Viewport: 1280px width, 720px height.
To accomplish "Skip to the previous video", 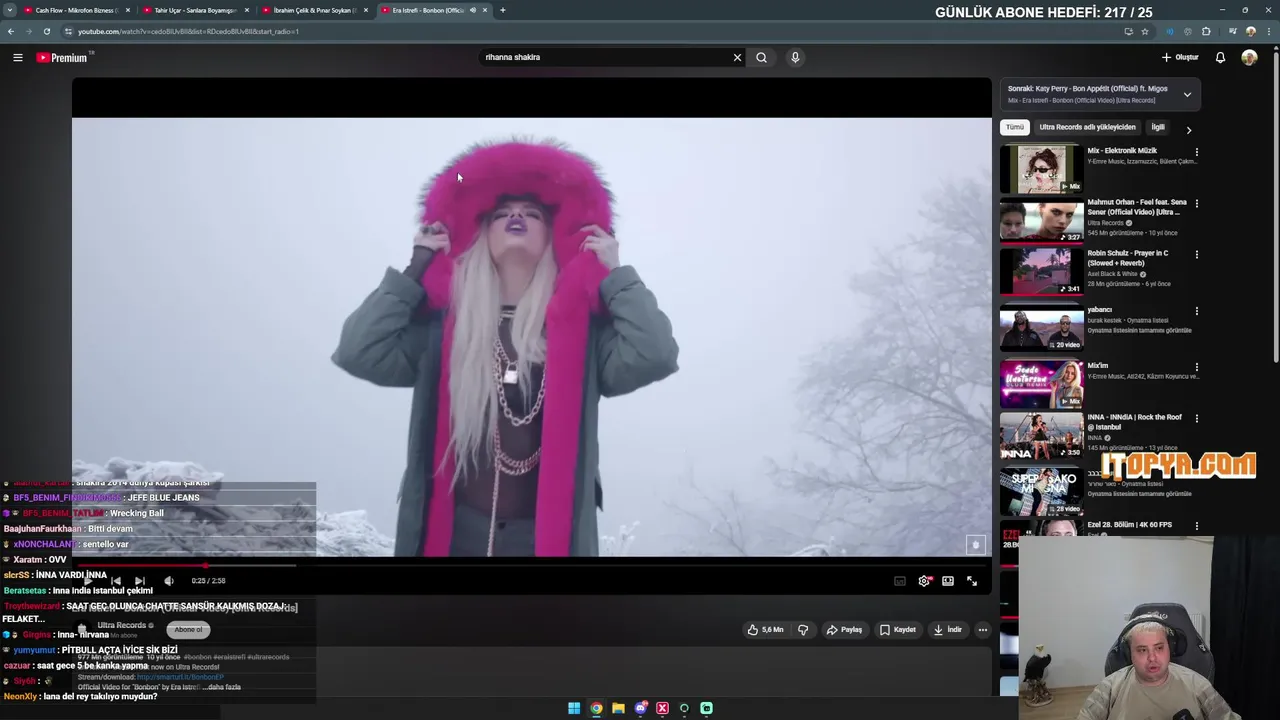I will pos(116,581).
